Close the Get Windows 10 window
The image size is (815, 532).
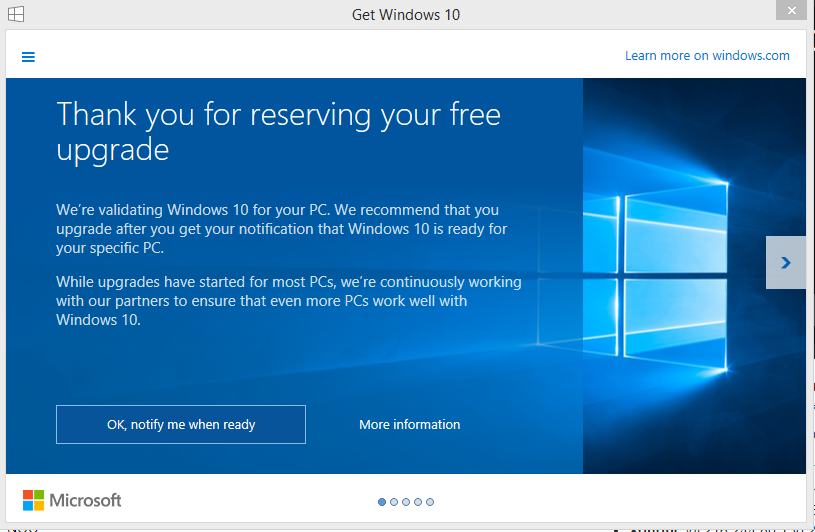pyautogui.click(x=791, y=10)
